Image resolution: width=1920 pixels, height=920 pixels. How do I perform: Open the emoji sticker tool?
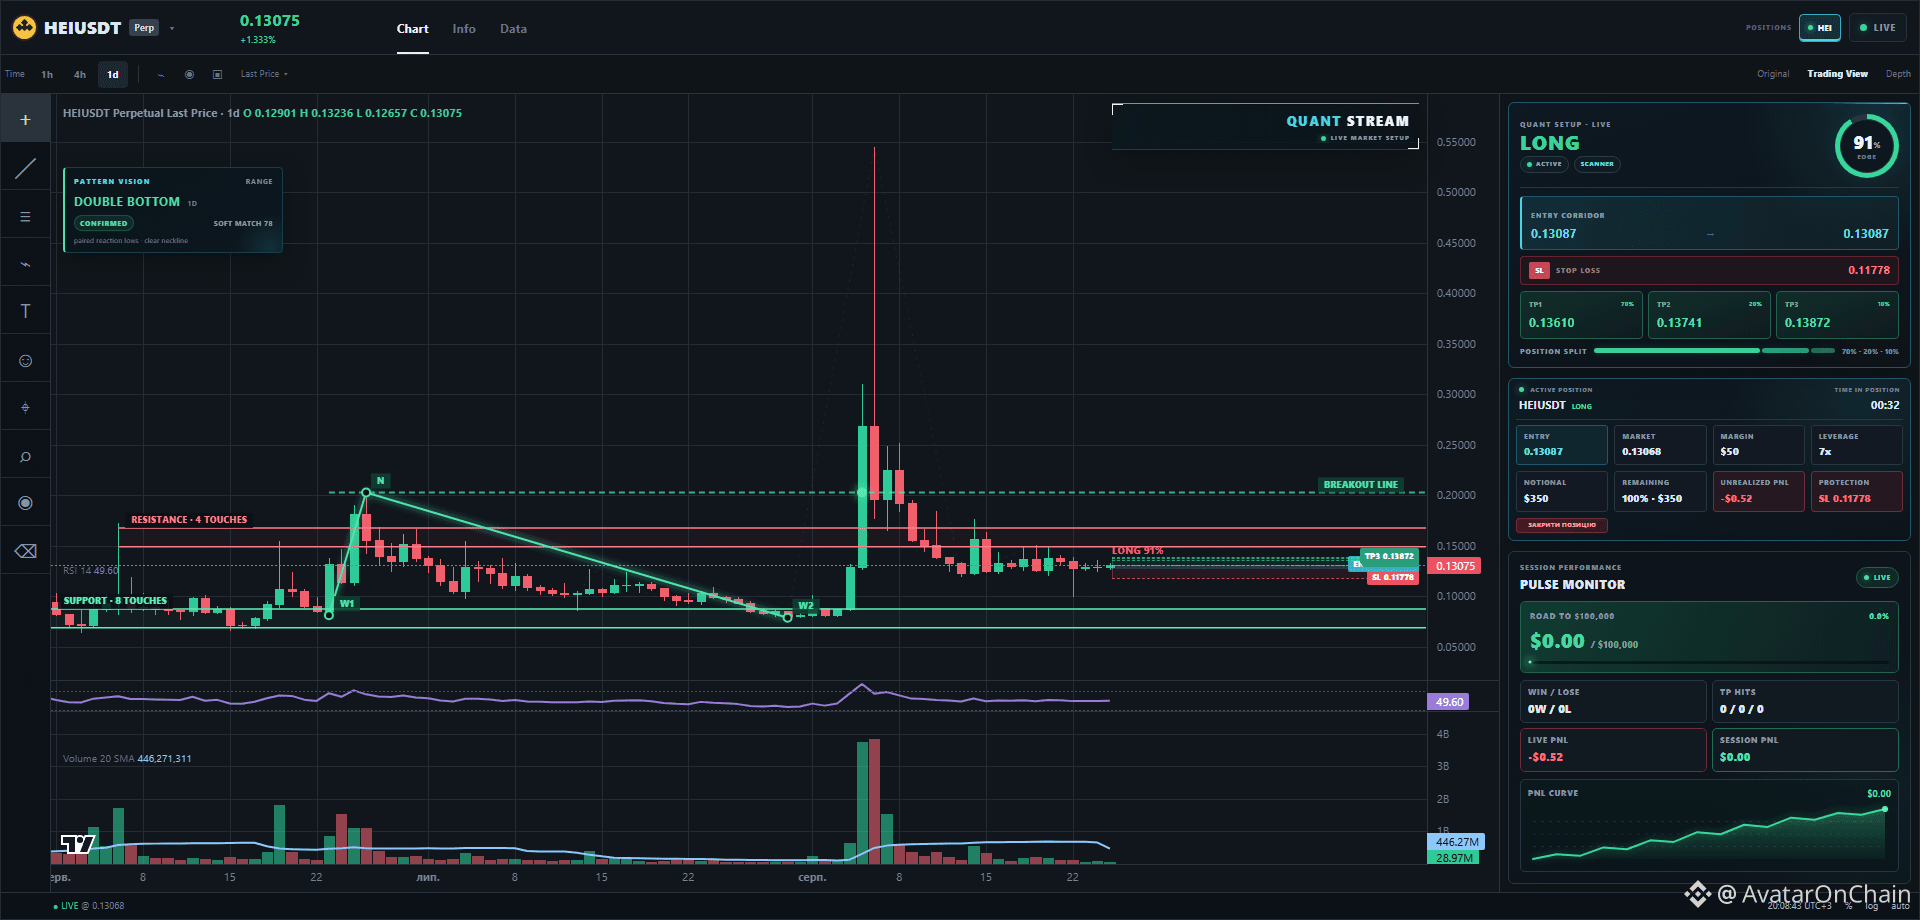coord(25,360)
